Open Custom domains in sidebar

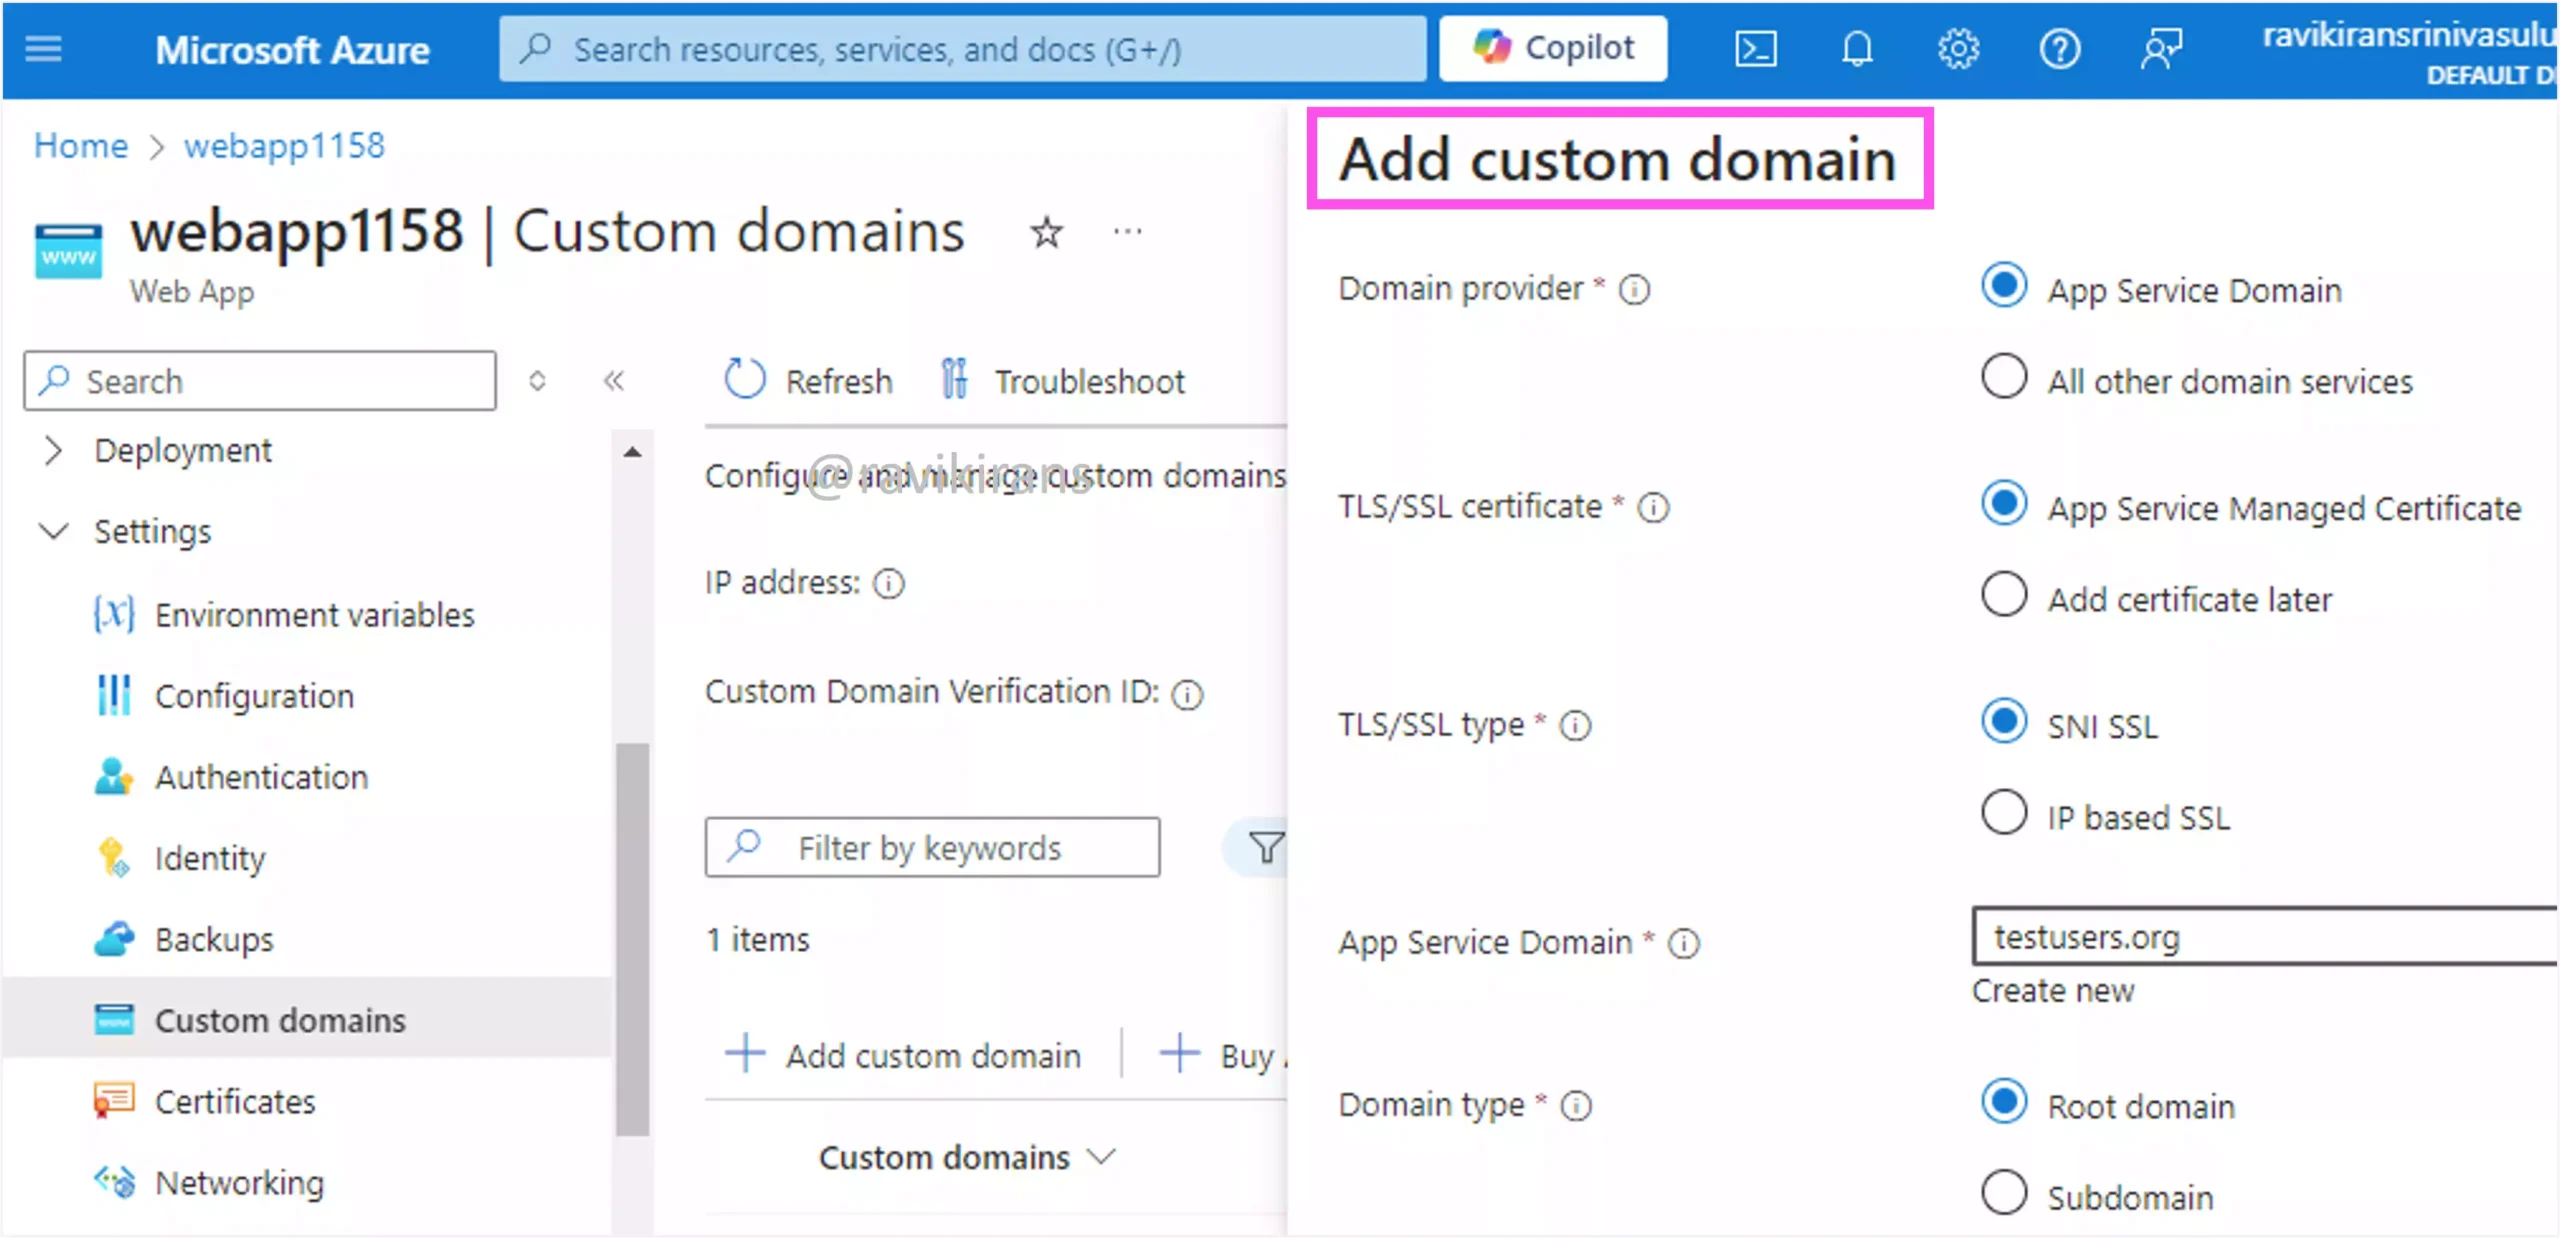pyautogui.click(x=307, y=1020)
